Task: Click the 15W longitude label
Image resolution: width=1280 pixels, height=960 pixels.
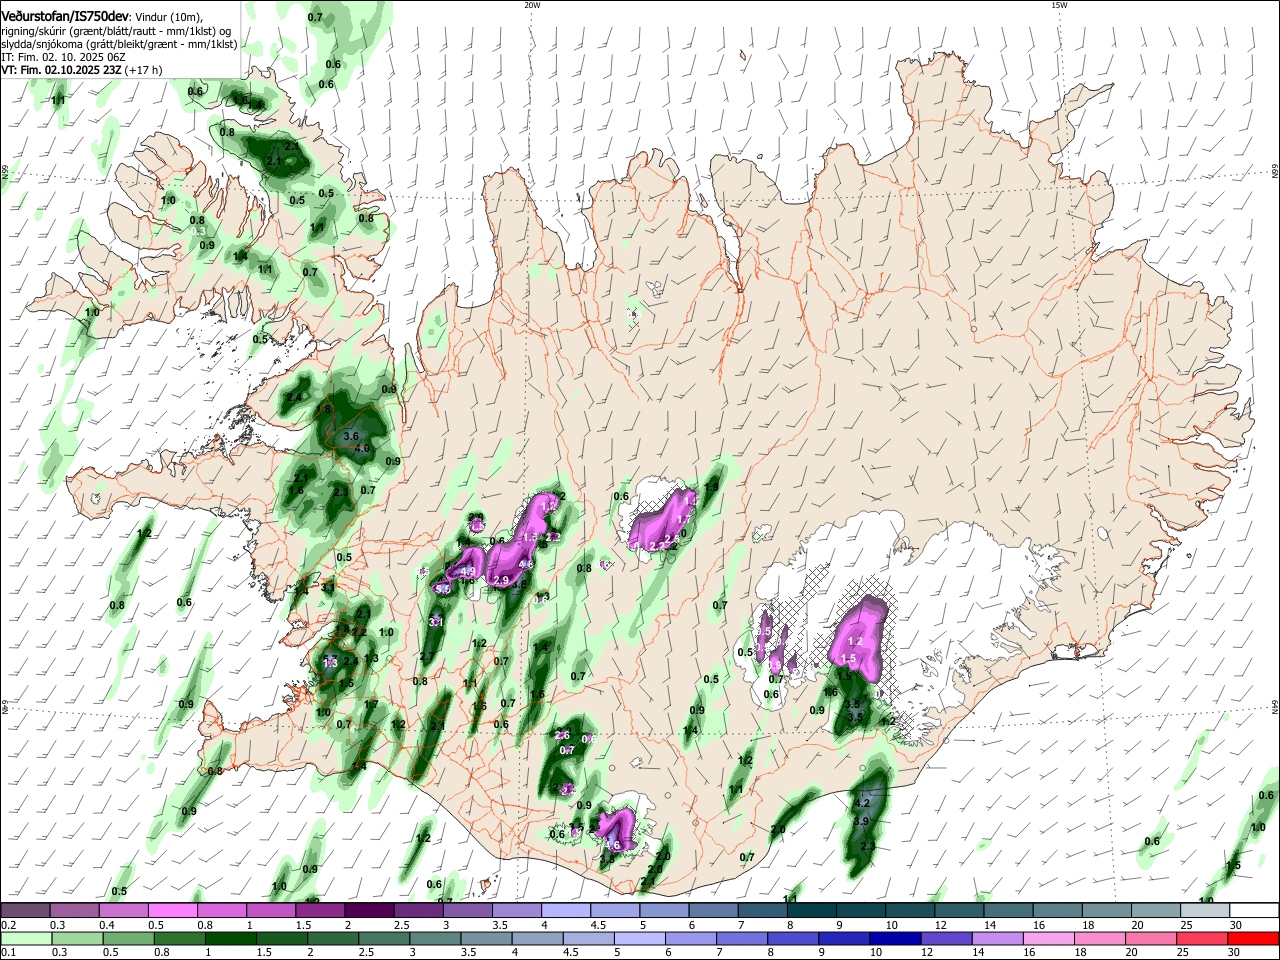Action: coord(1059,5)
